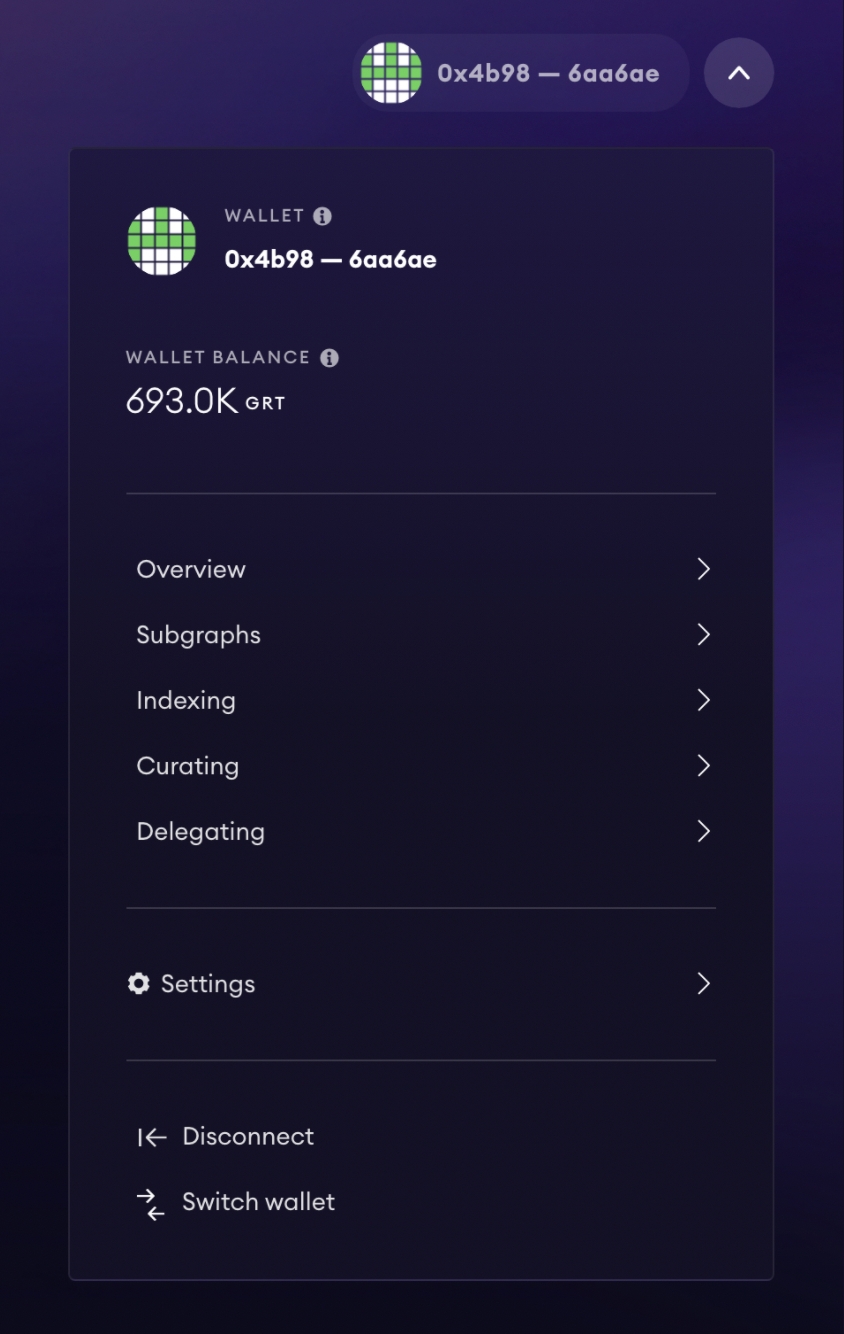Screen dimensions: 844x1334
Task: Open the WALLET BALANCE info tooltip icon
Action: click(332, 357)
